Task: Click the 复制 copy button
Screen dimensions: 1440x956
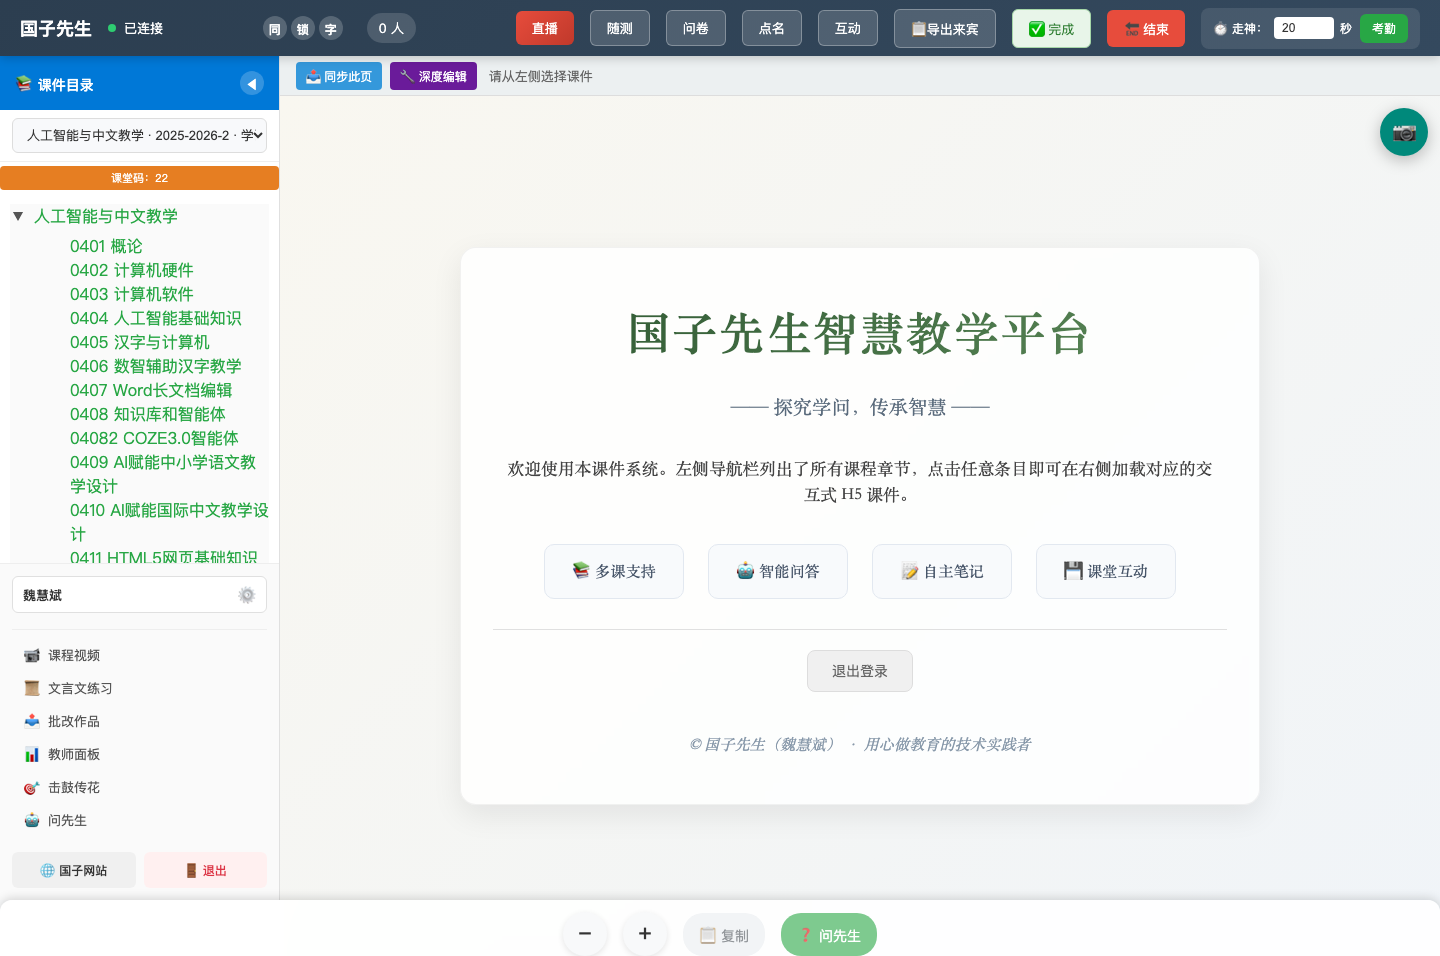Action: pyautogui.click(x=724, y=935)
